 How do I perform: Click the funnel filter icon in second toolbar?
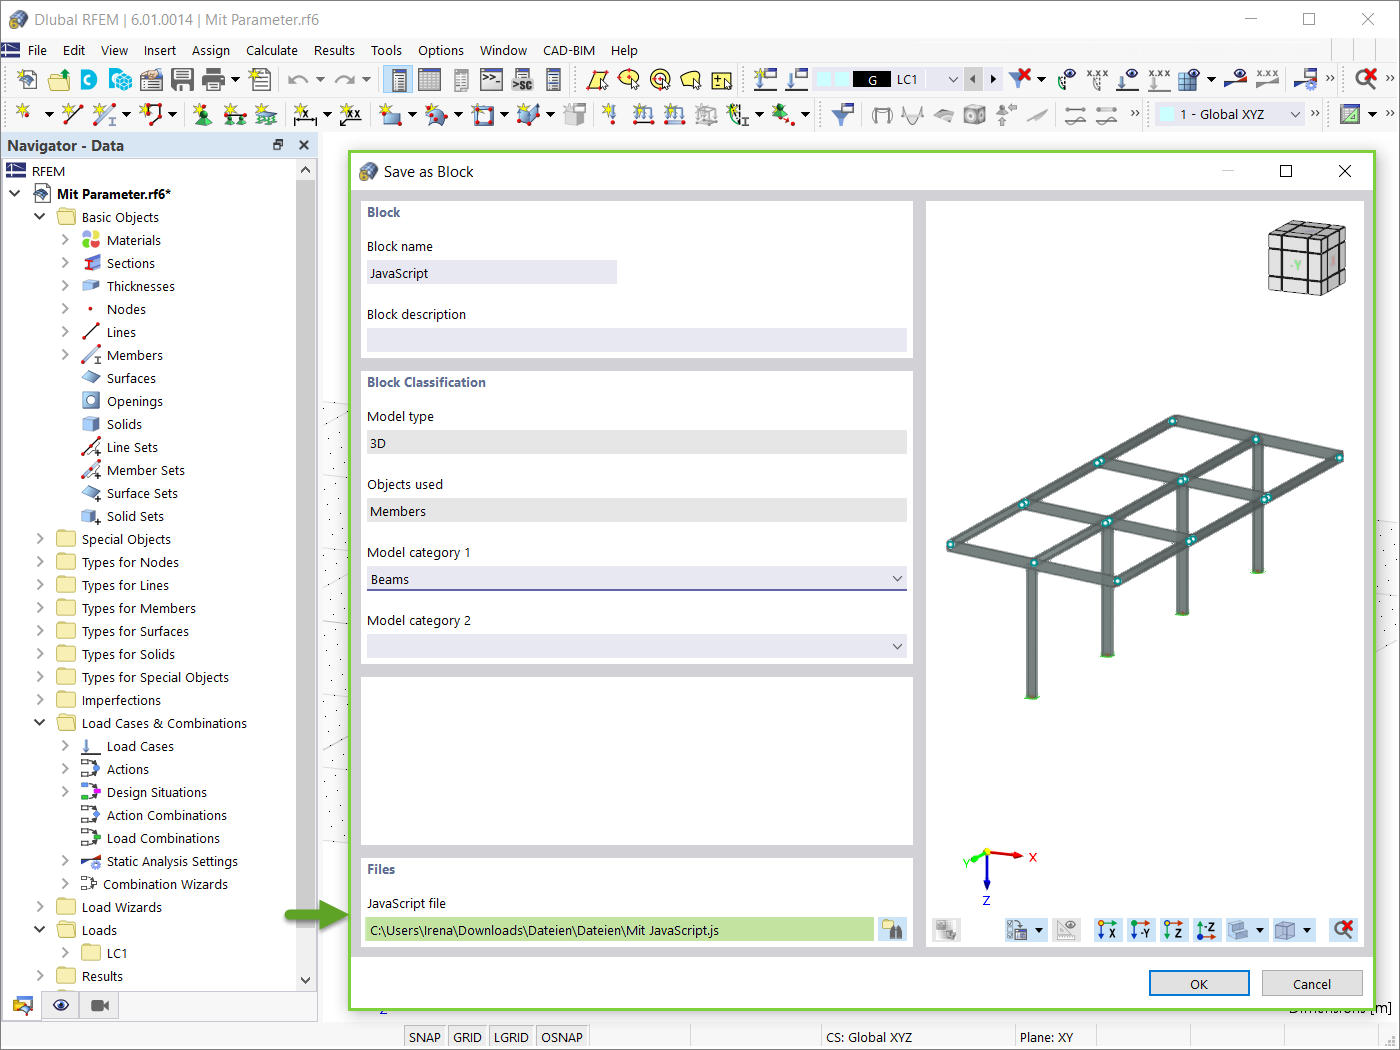[843, 115]
